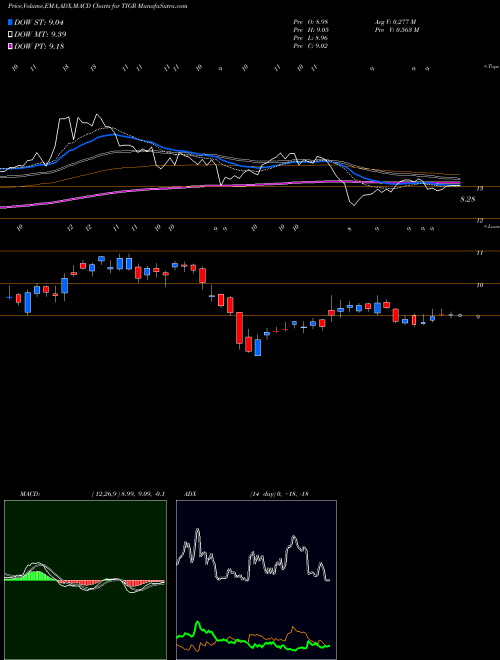Select the 'DOW MT: 9.39' legend text

pos(40,34)
